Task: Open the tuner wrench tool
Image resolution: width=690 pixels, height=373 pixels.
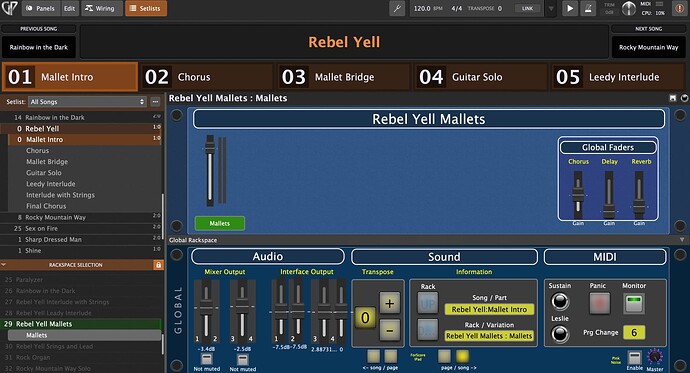Action: tap(397, 8)
